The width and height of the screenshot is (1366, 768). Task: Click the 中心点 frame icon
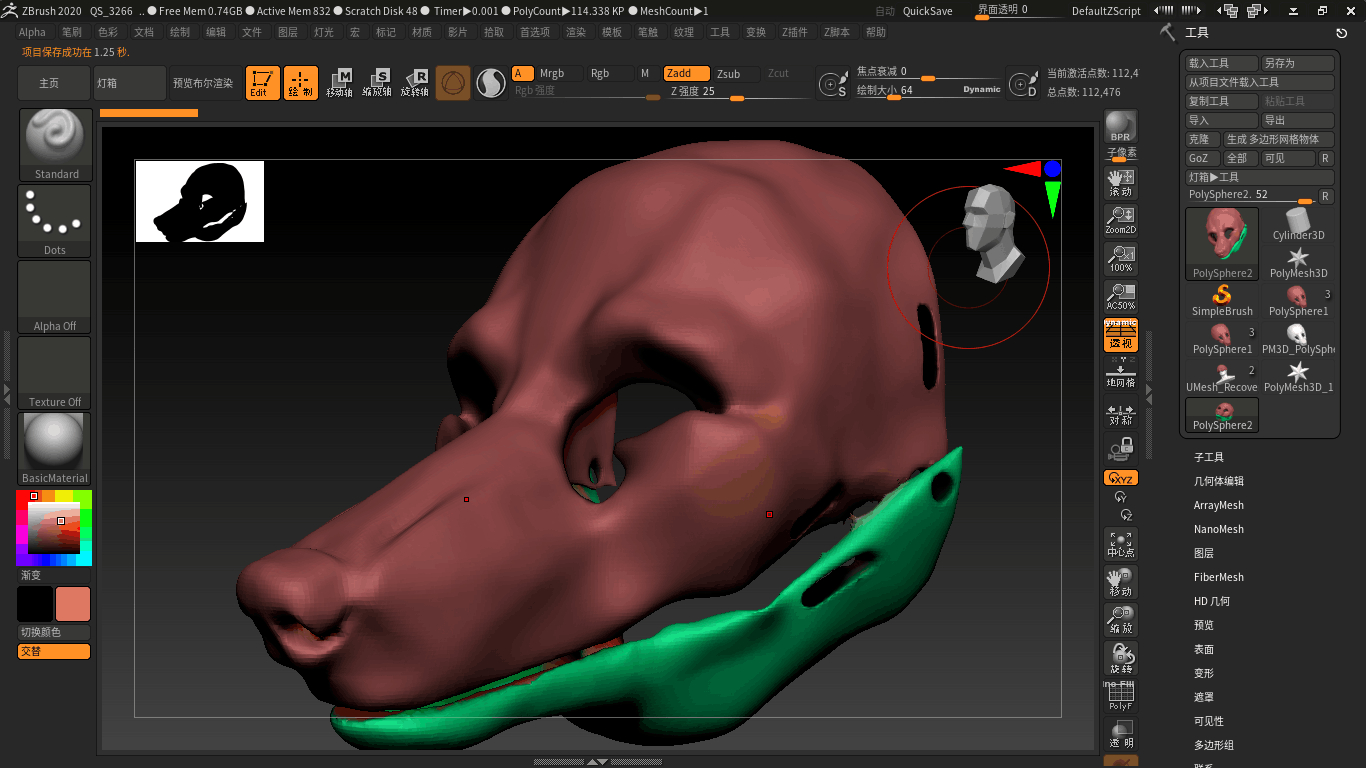[x=1120, y=544]
